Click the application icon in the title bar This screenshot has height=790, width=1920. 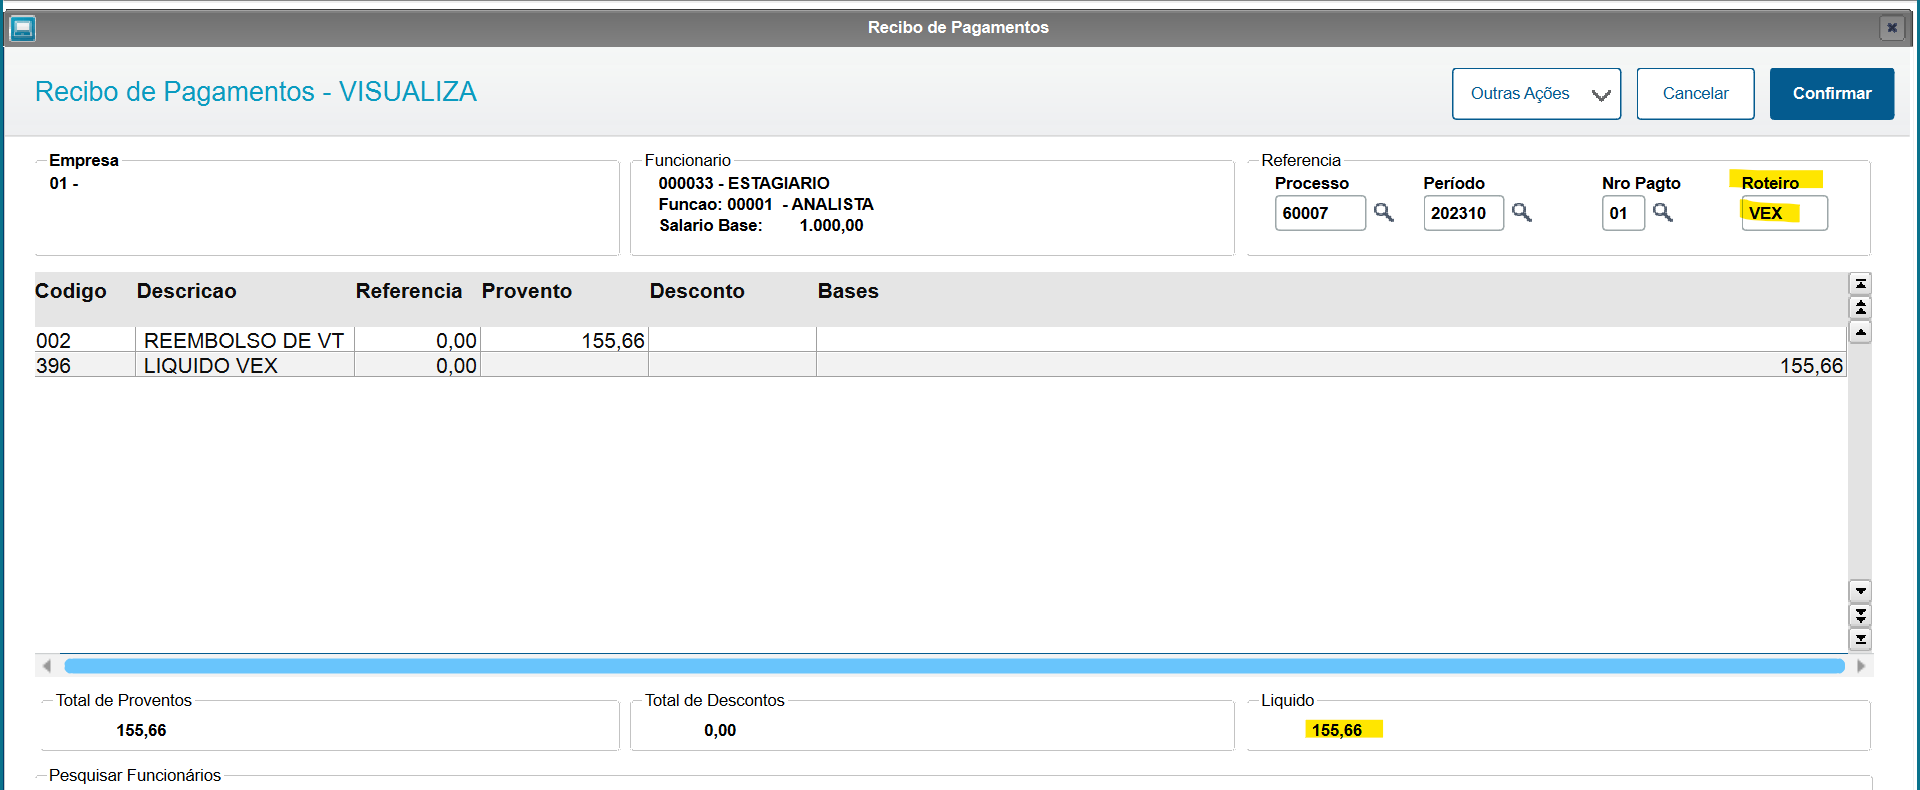[23, 28]
